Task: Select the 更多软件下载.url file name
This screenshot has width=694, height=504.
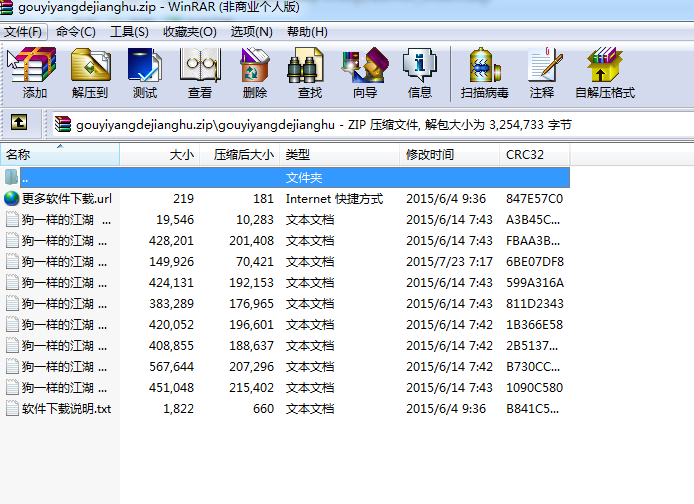Action: (67, 199)
